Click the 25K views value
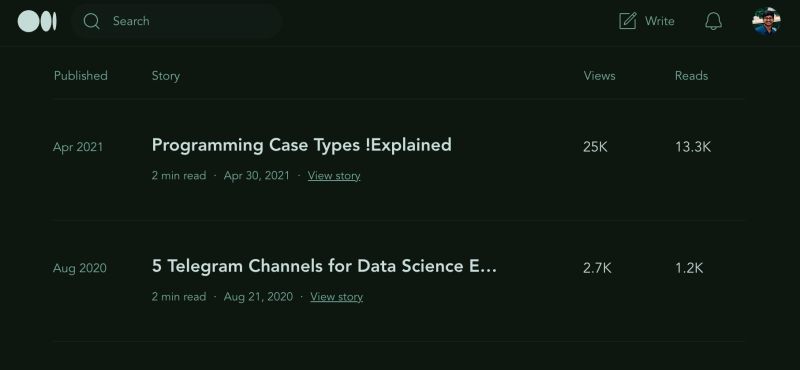The image size is (800, 370). pyautogui.click(x=595, y=147)
